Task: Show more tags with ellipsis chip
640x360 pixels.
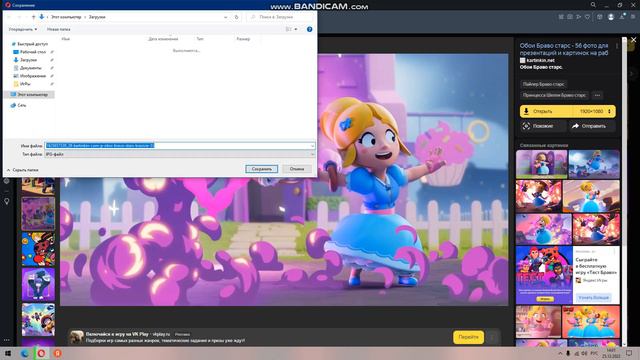Action: coord(597,95)
